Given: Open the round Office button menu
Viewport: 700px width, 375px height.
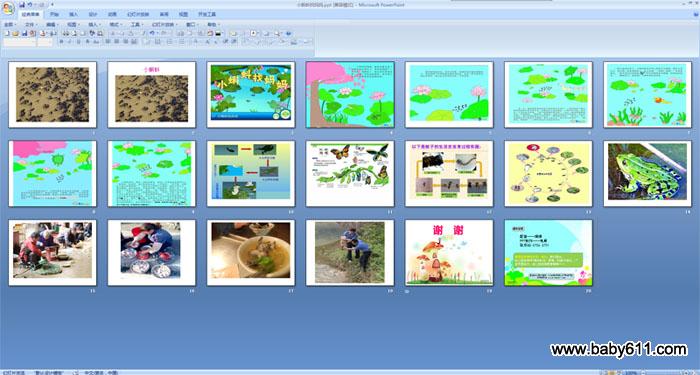Looking at the screenshot, I should coord(8,8).
